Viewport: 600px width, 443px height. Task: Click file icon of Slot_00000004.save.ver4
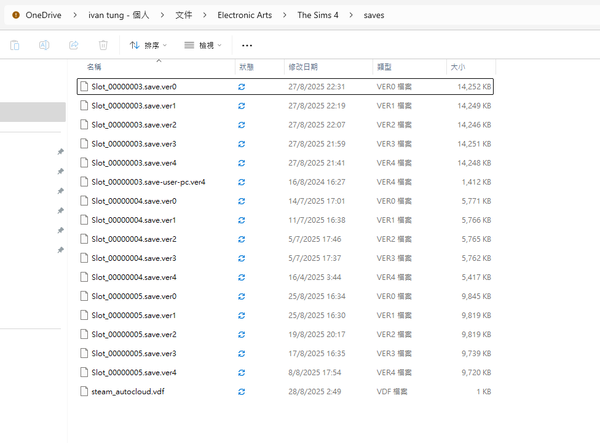click(x=84, y=277)
